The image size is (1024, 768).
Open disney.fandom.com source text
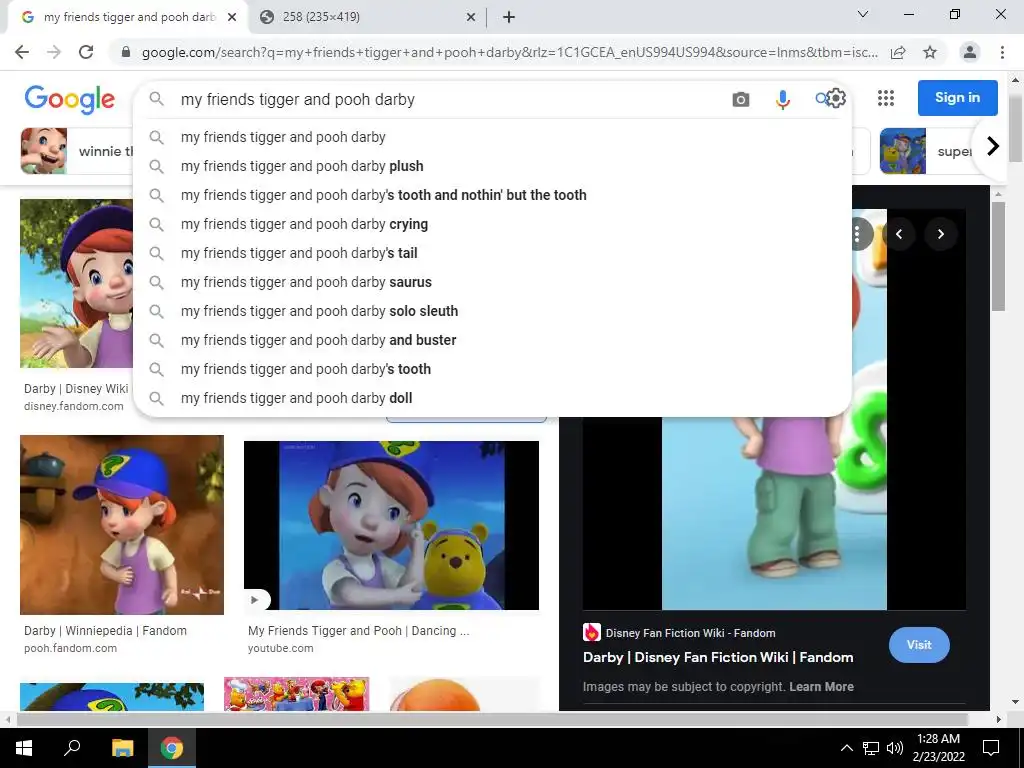[74, 406]
